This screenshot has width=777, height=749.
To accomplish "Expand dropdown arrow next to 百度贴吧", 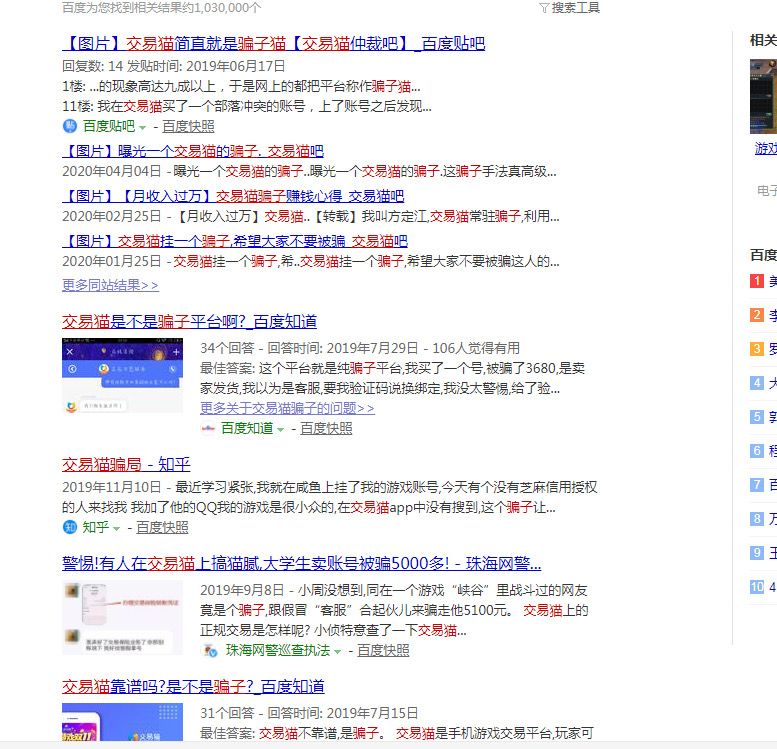I will [x=142, y=128].
